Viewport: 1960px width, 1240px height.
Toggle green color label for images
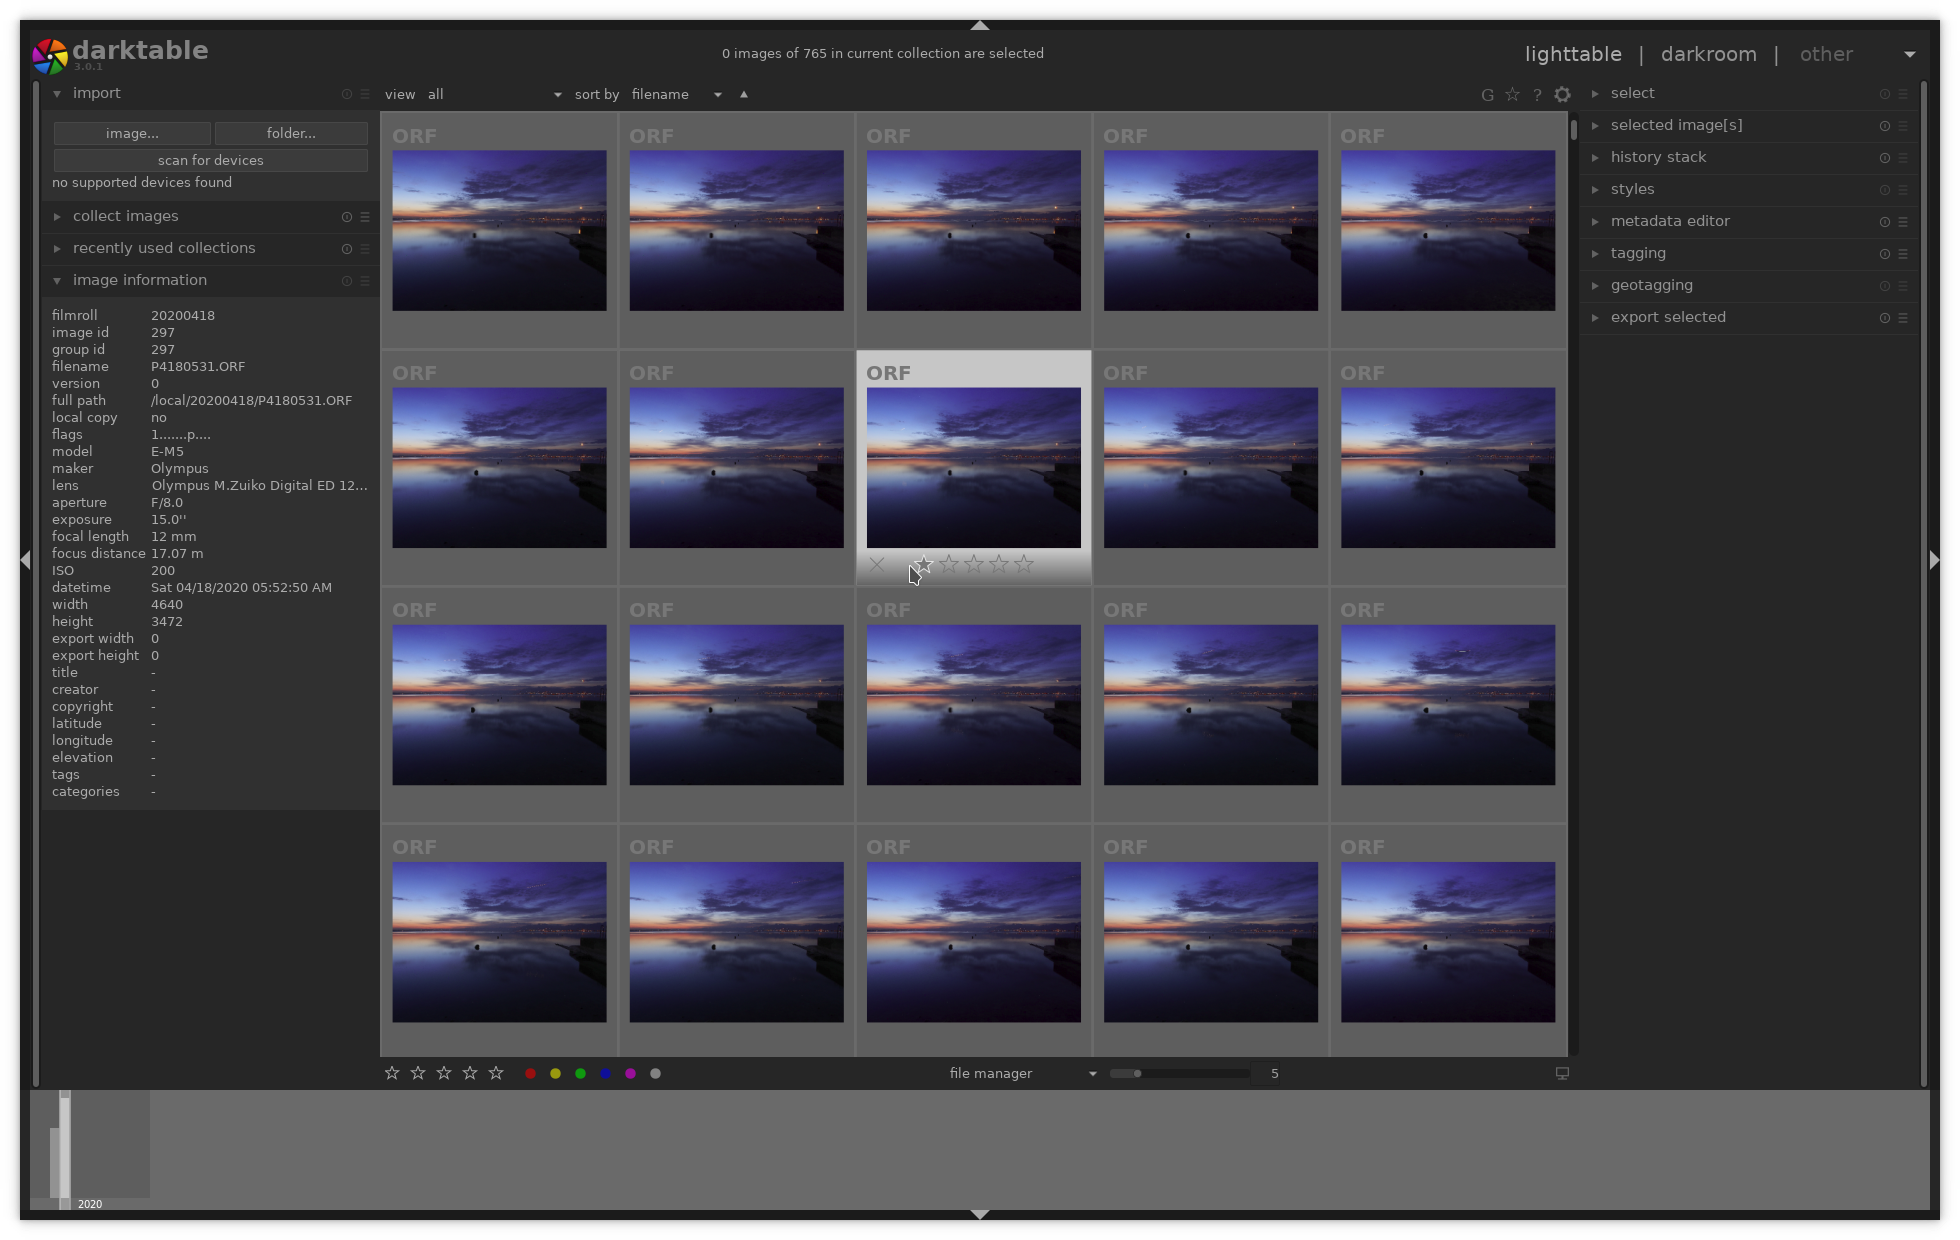(x=580, y=1073)
